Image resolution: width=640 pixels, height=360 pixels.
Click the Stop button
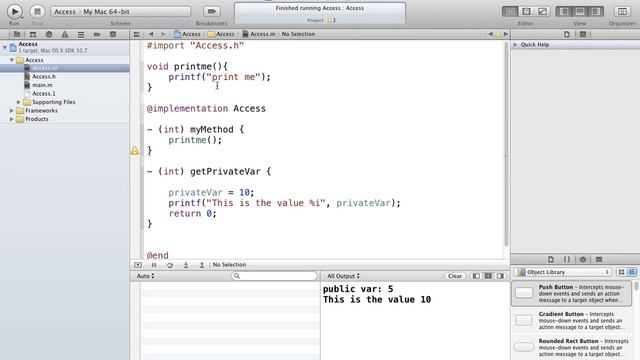coord(37,11)
